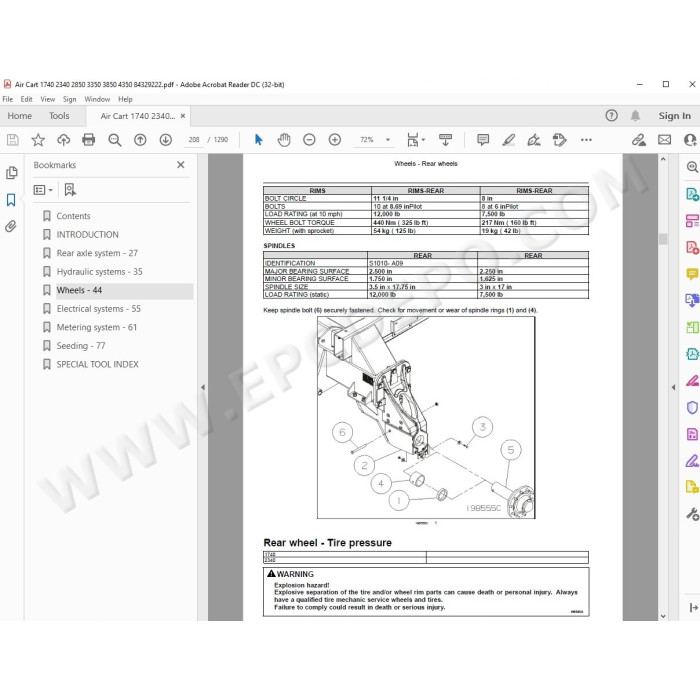This screenshot has height=700, width=700.
Task: Jump to Seeding - 77 bookmark
Action: click(x=81, y=346)
